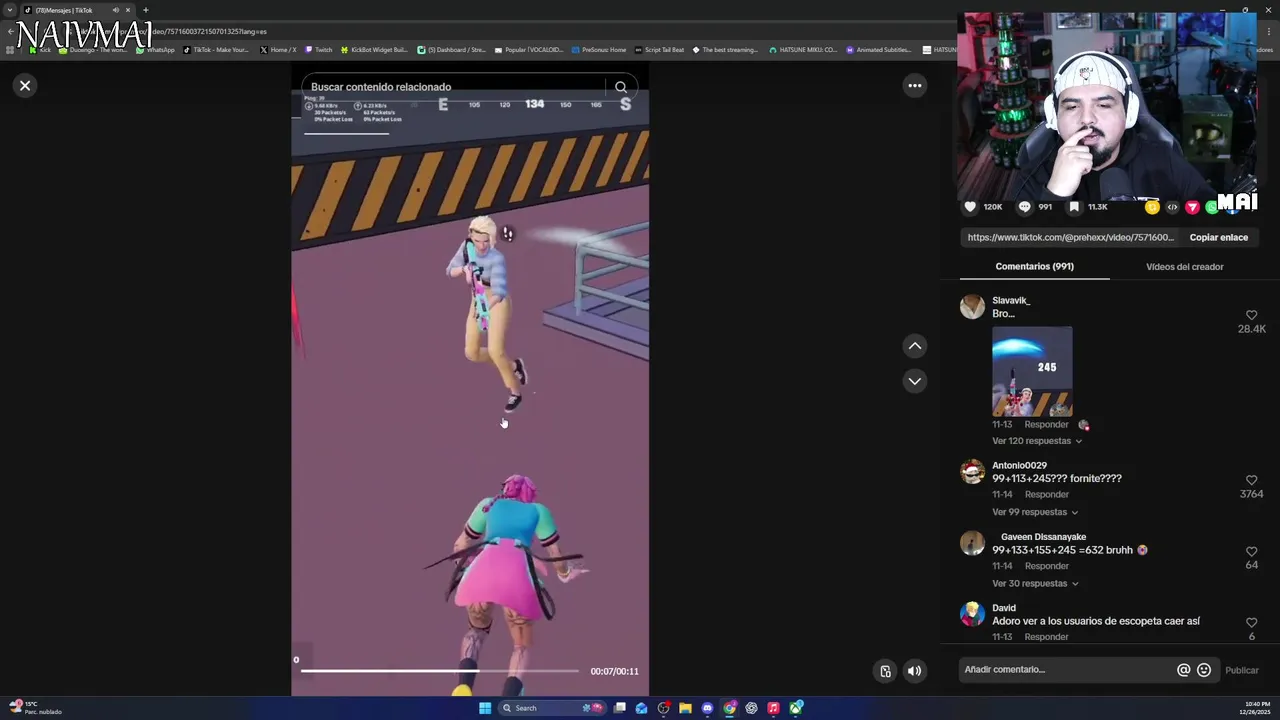Open Slavavik_ commenter profile avatar
The image size is (1280, 720).
(972, 307)
